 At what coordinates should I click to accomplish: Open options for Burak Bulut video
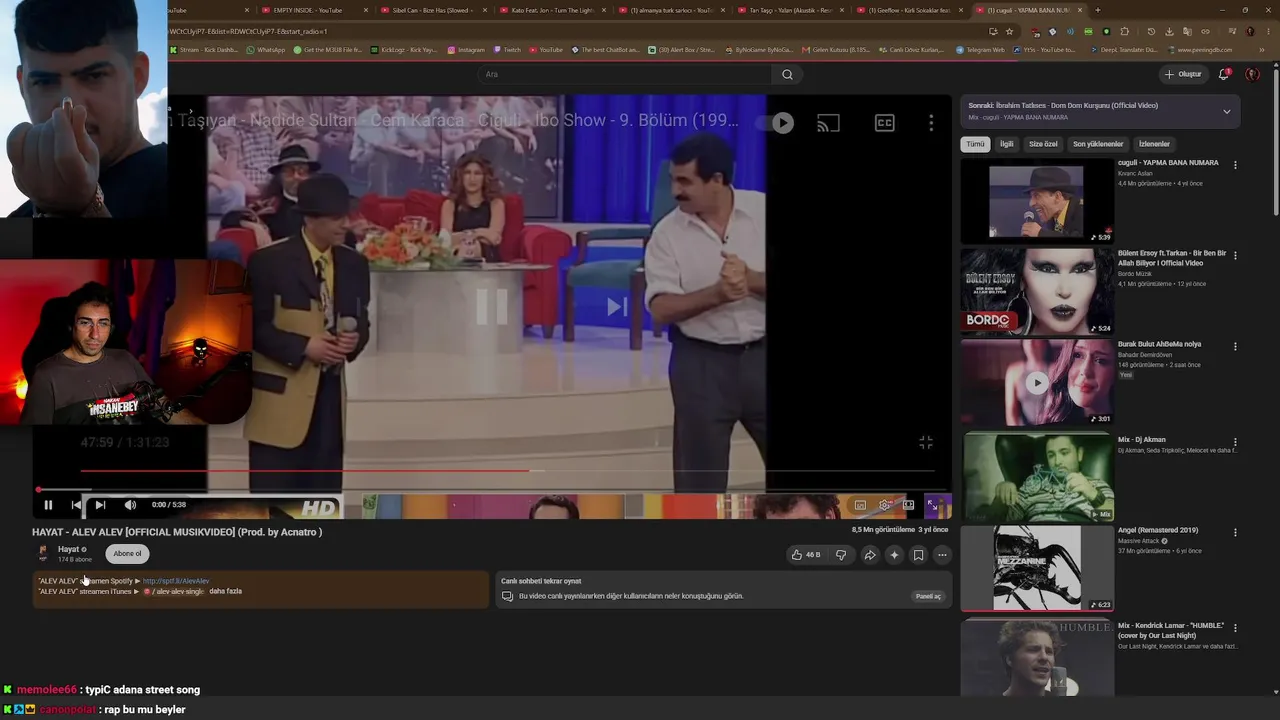pyautogui.click(x=1235, y=346)
